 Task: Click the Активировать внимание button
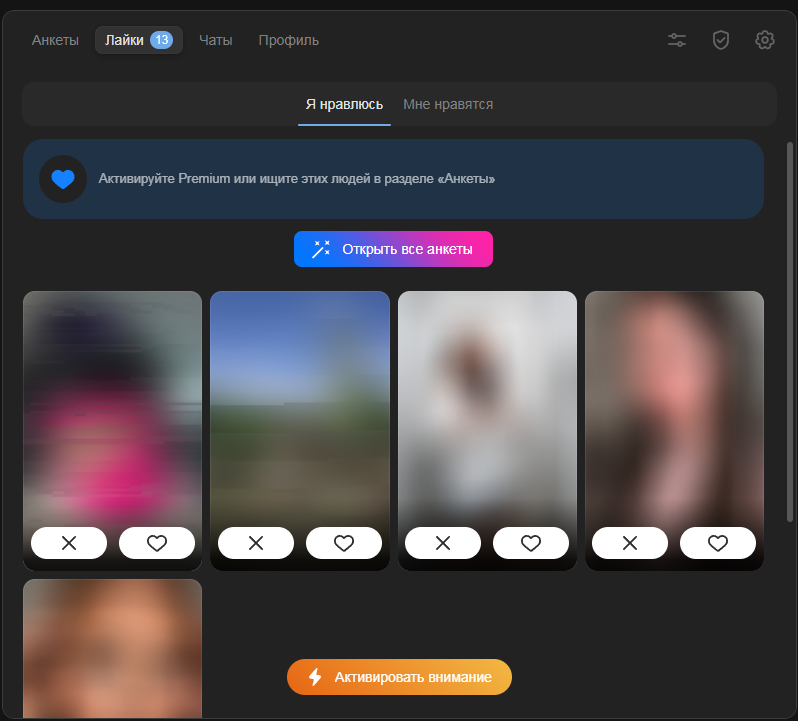click(400, 677)
